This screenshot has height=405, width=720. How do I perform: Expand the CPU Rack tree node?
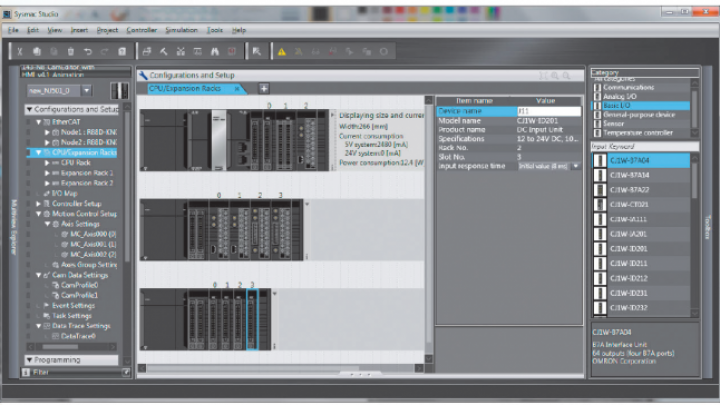point(47,163)
